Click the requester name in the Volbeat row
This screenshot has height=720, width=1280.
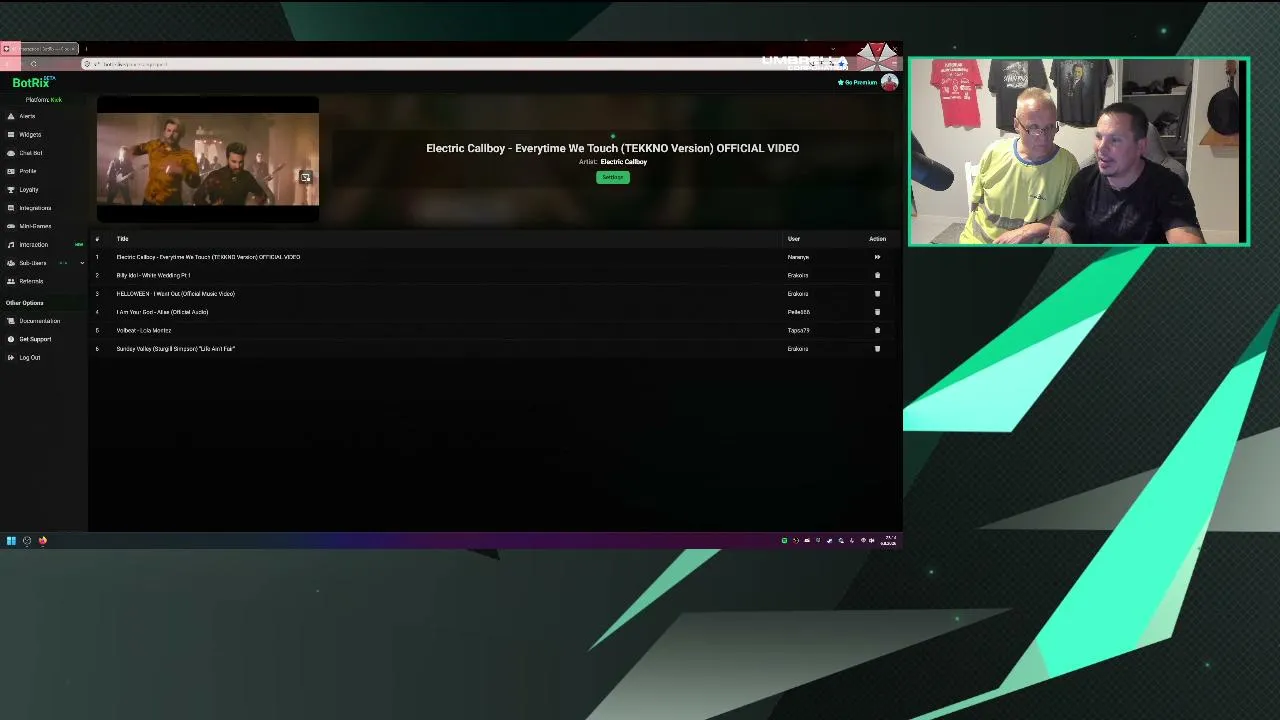point(798,330)
